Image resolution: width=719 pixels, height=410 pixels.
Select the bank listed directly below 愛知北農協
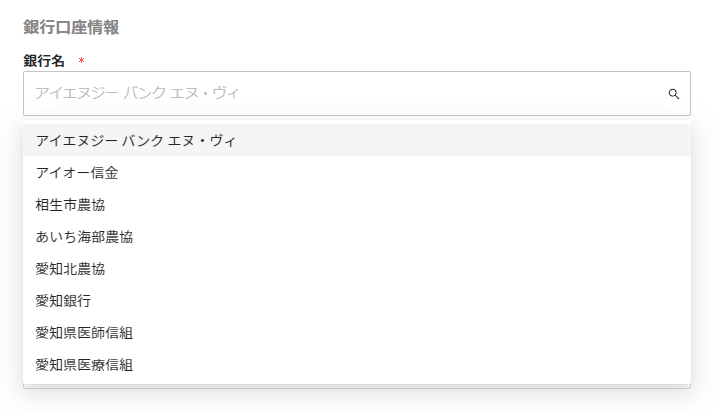click(63, 301)
